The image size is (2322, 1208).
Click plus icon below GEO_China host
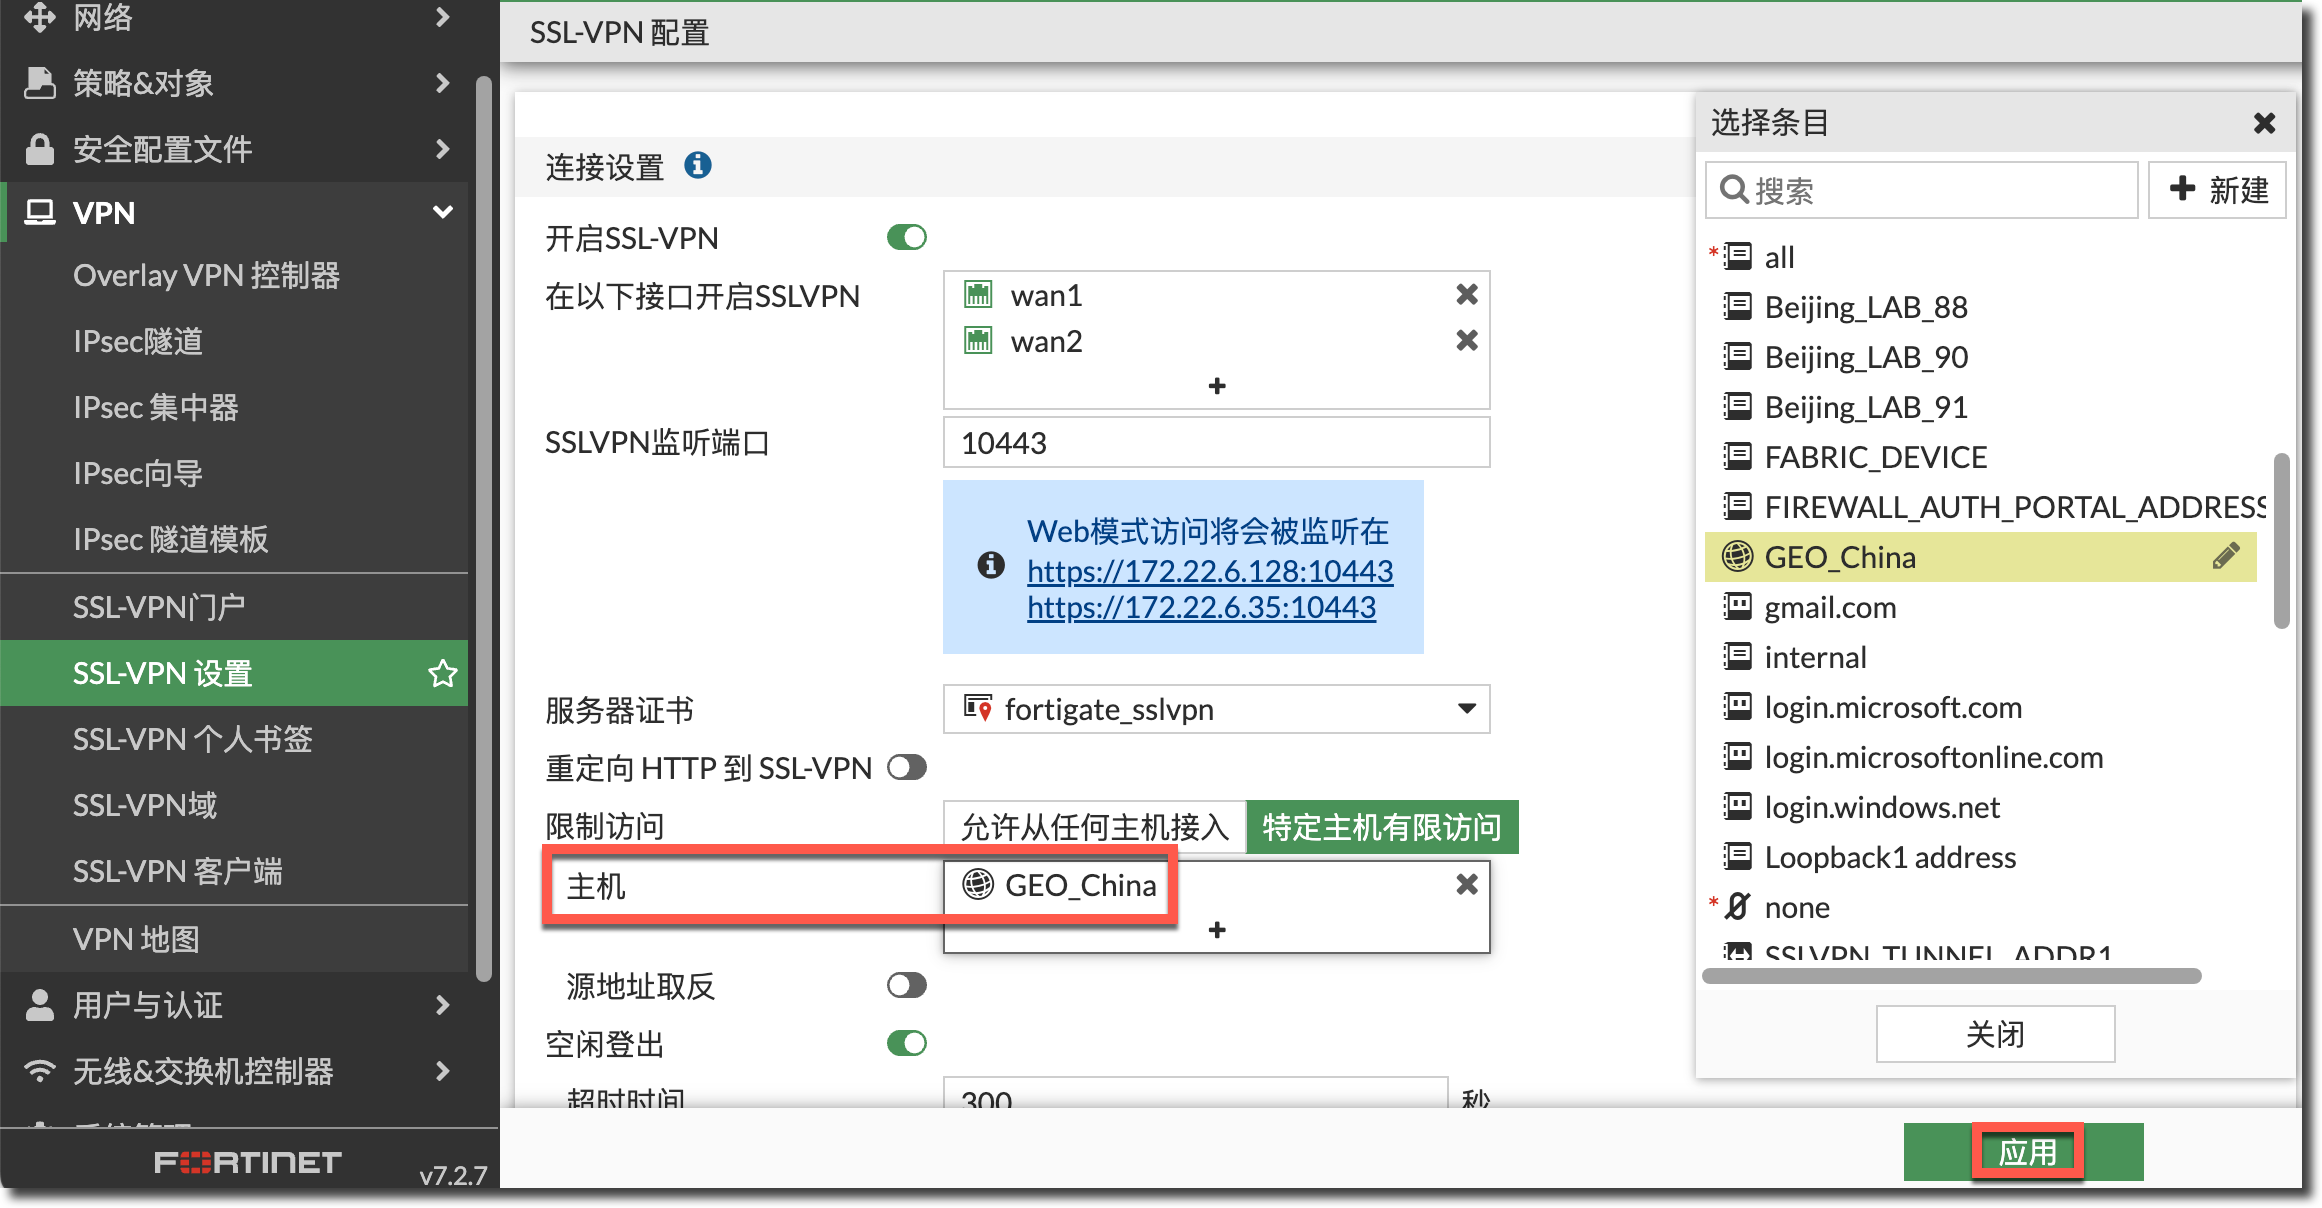tap(1216, 930)
